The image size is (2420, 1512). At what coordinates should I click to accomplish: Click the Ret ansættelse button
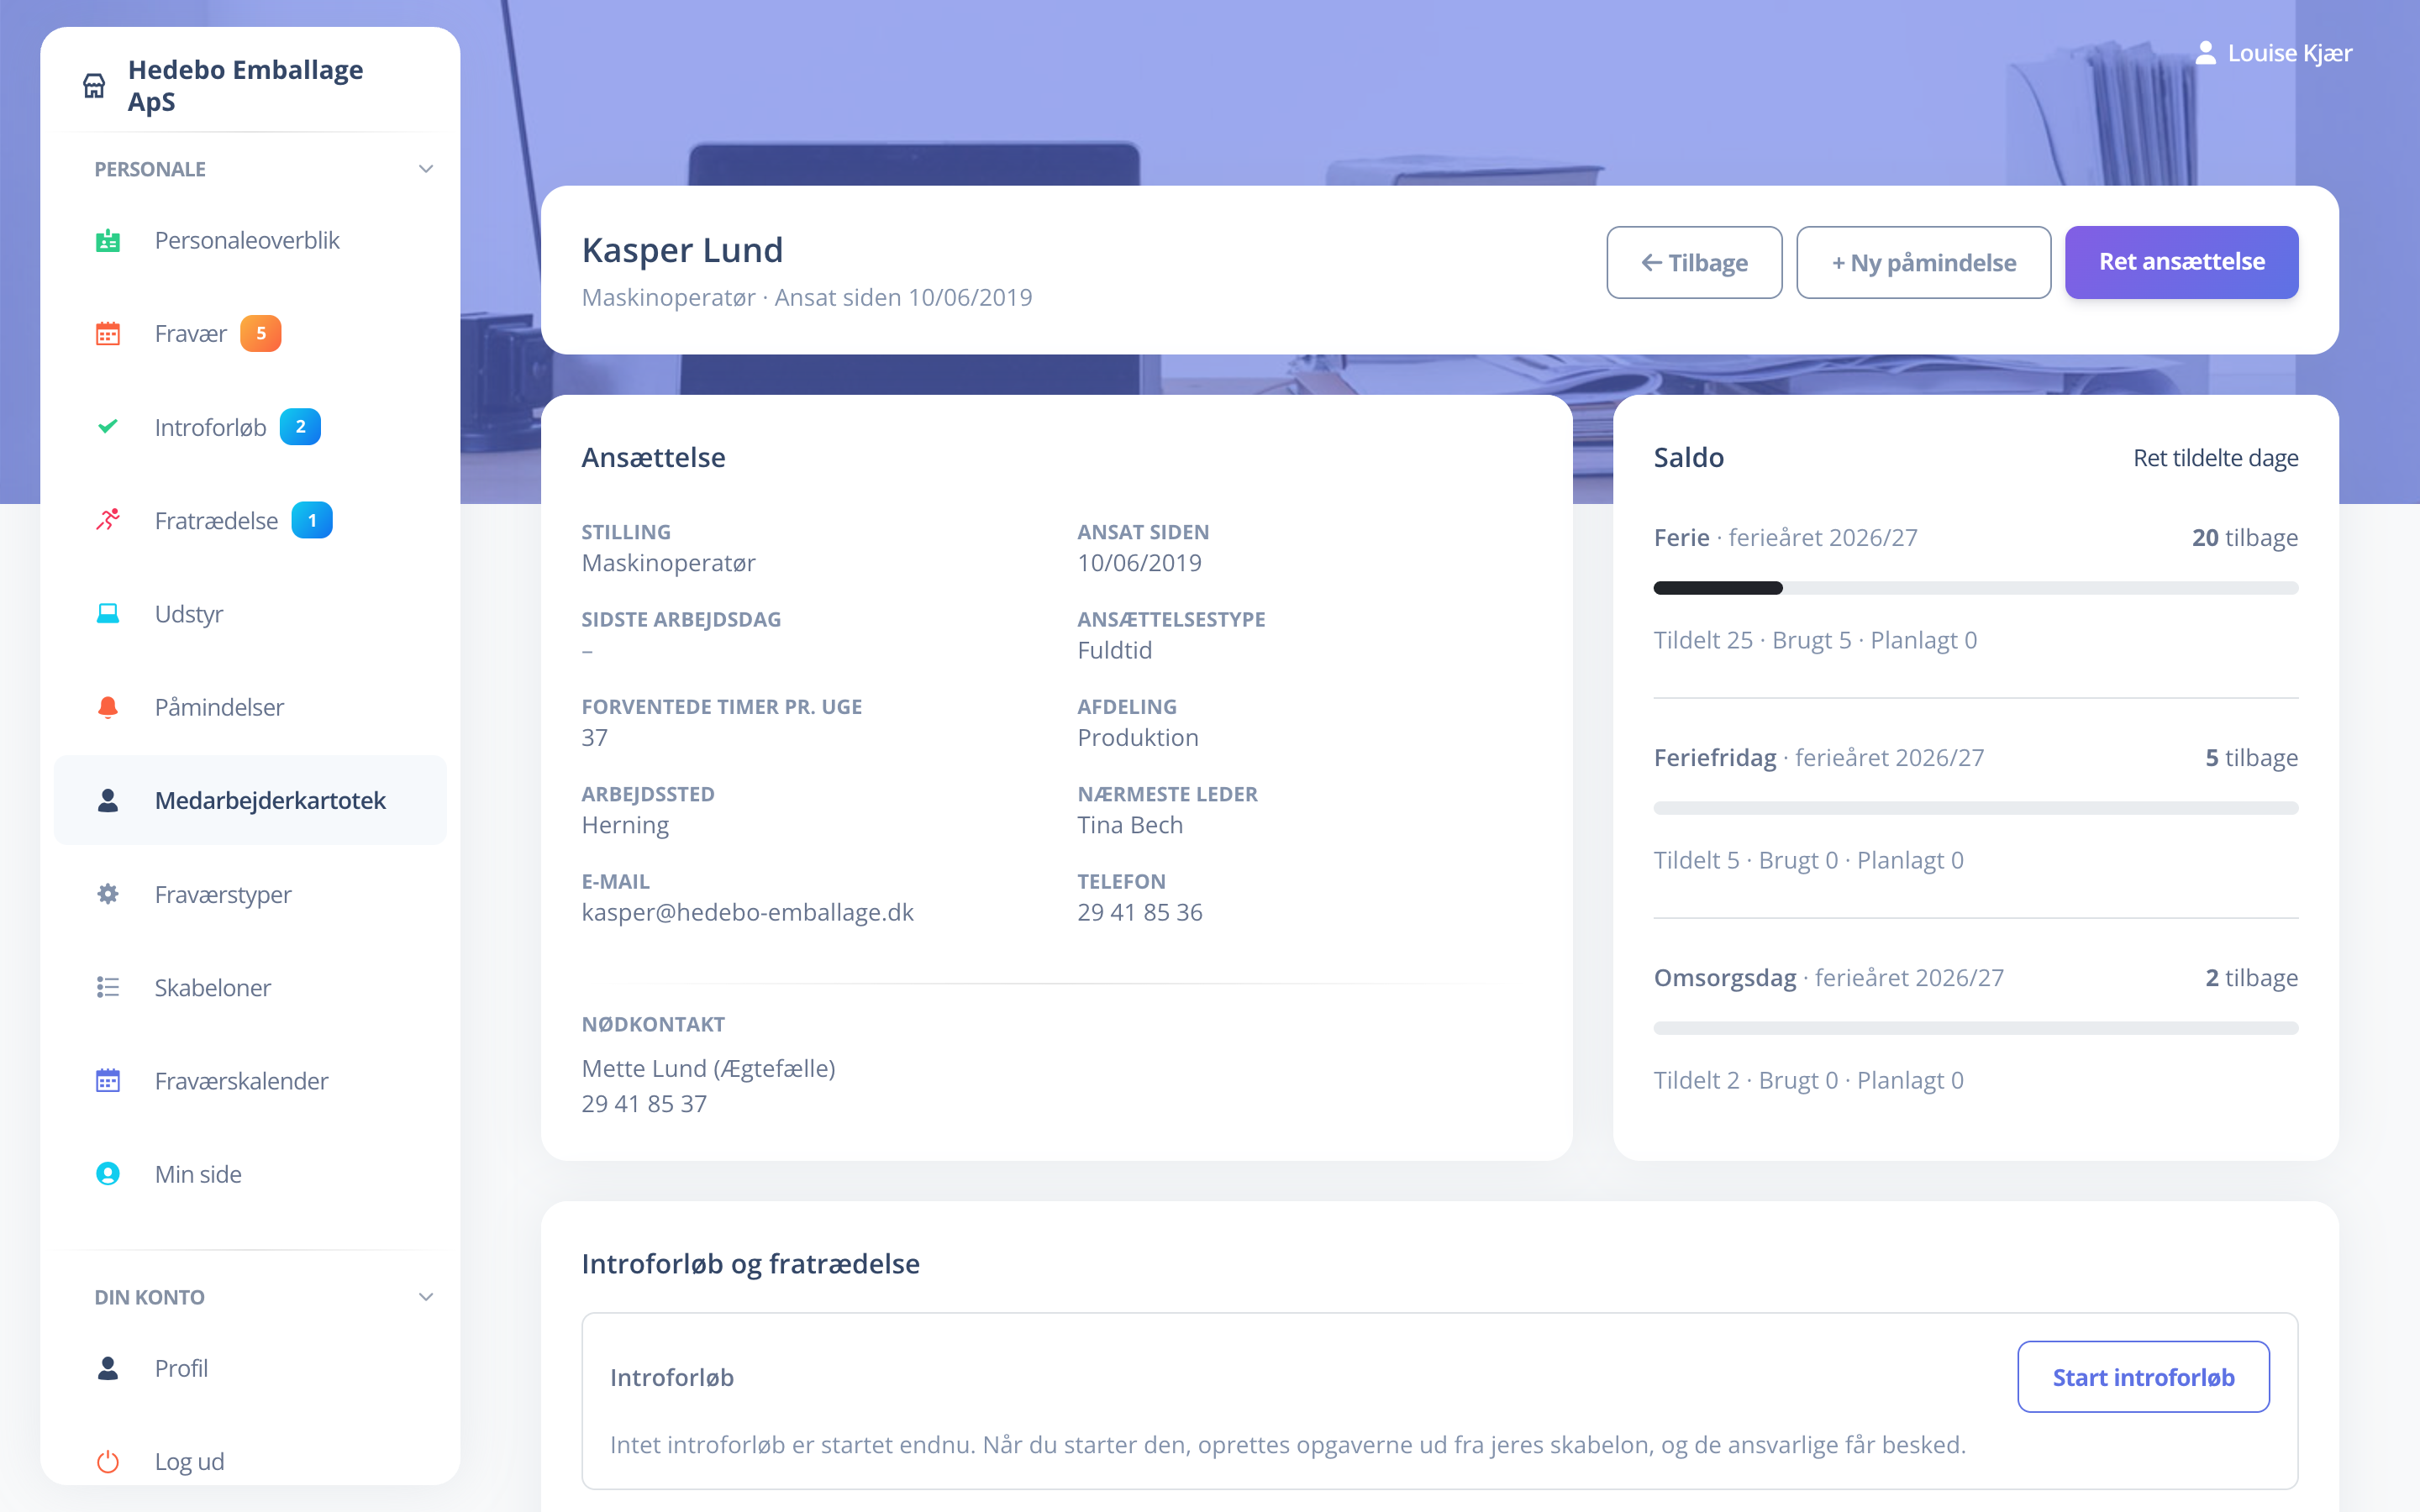click(2182, 262)
